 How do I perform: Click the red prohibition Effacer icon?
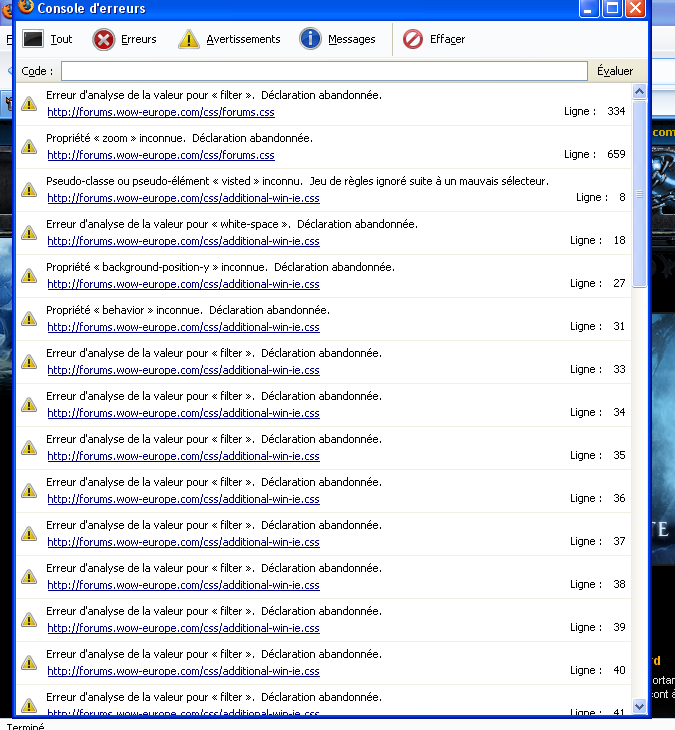point(412,39)
